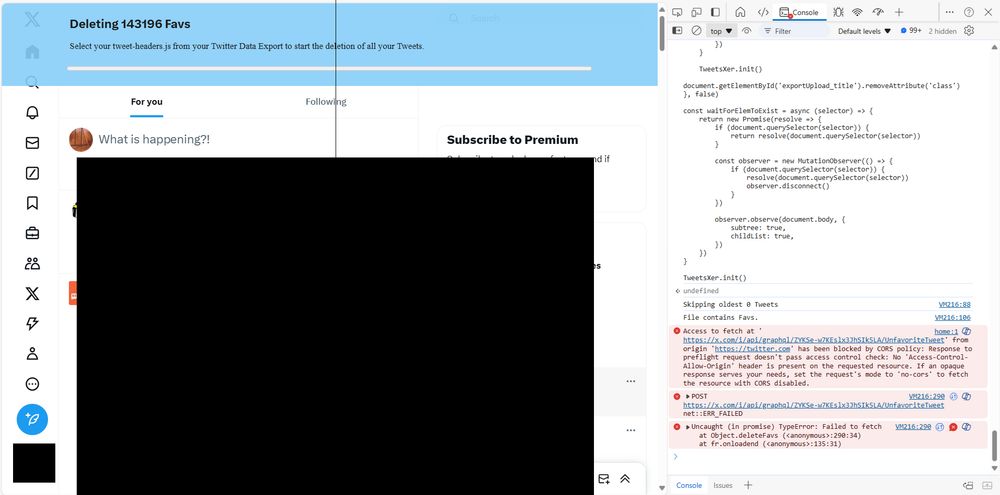Open Premium X logo in sidebar
Image resolution: width=1000 pixels, height=495 pixels.
(32, 293)
